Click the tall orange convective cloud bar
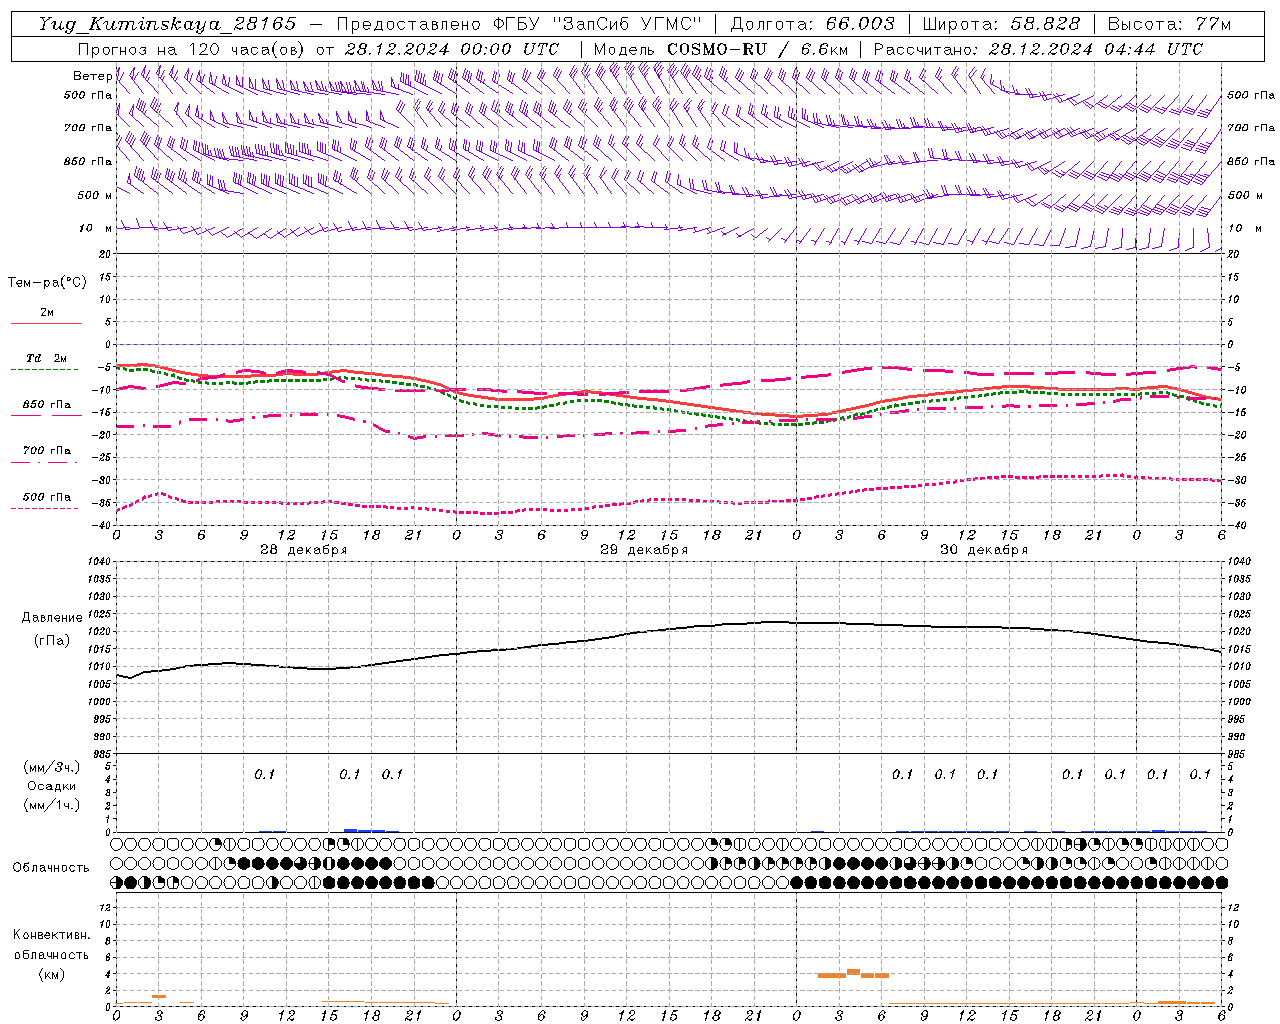 (853, 972)
